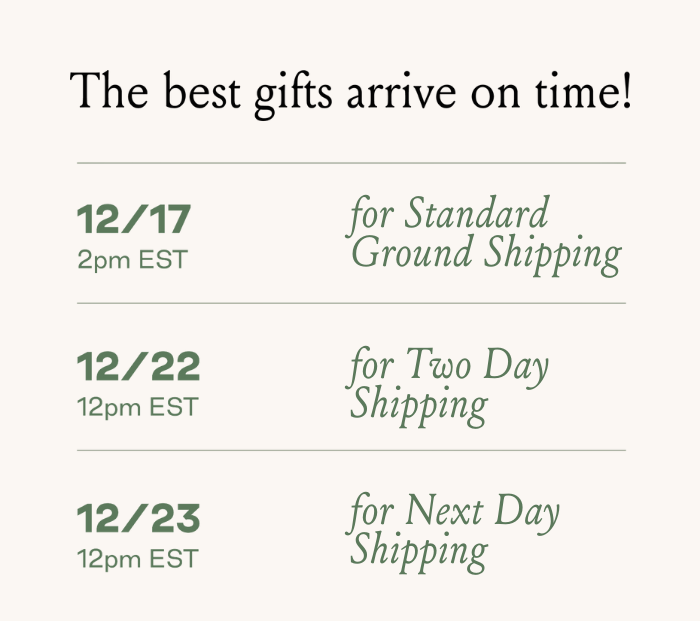Select the 12/23 deadline date

click(x=139, y=518)
